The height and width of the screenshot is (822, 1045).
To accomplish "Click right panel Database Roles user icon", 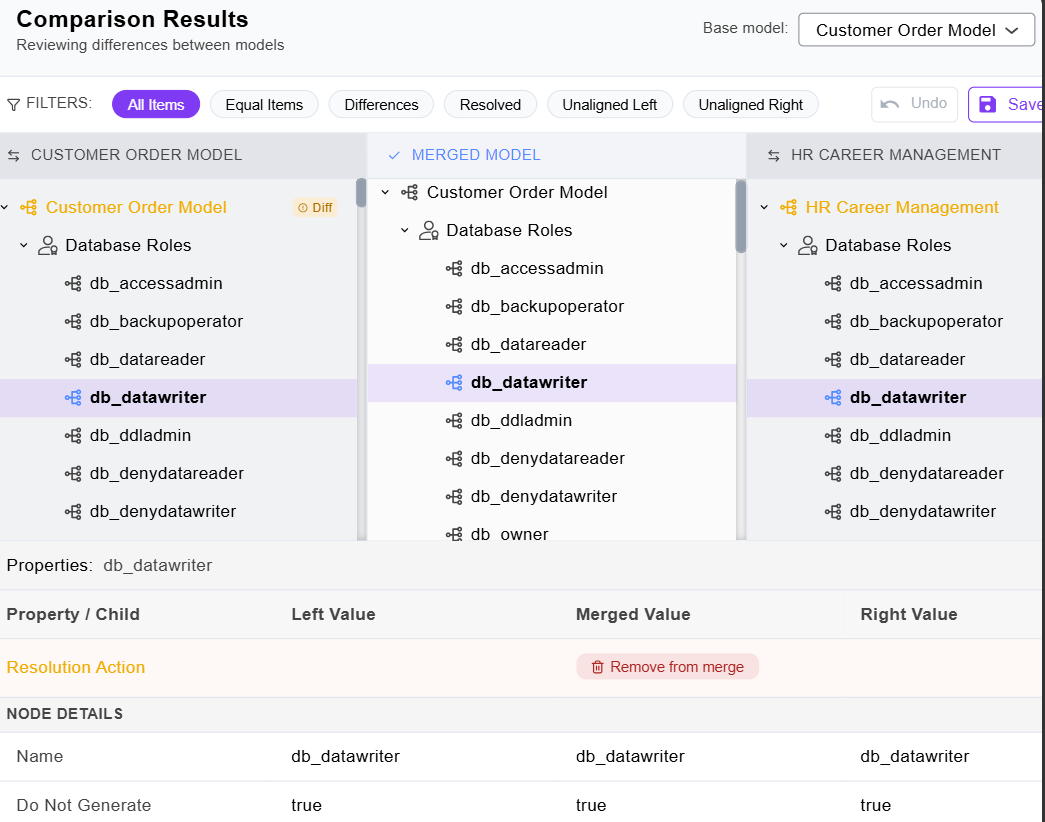I will (x=808, y=245).
